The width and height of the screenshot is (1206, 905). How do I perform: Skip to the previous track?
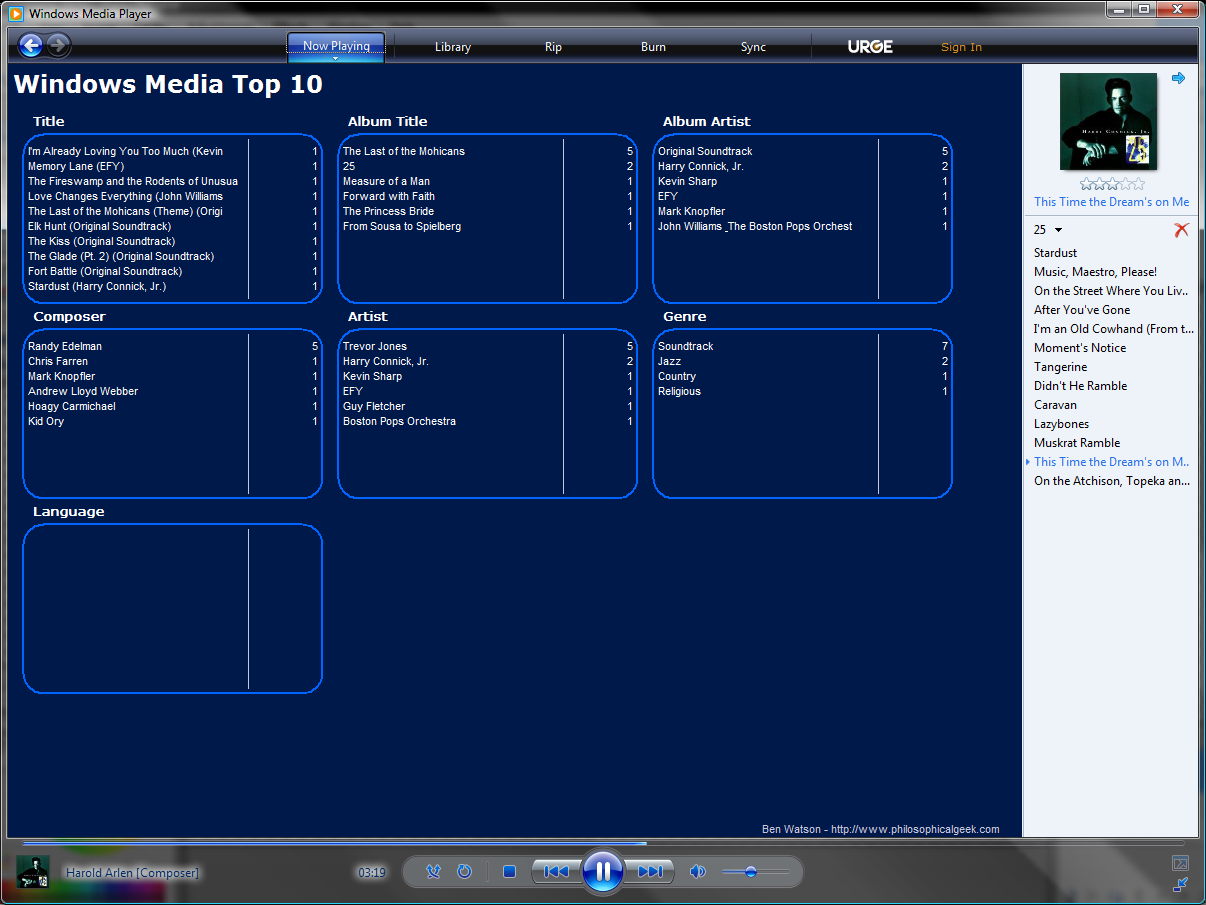tap(556, 872)
